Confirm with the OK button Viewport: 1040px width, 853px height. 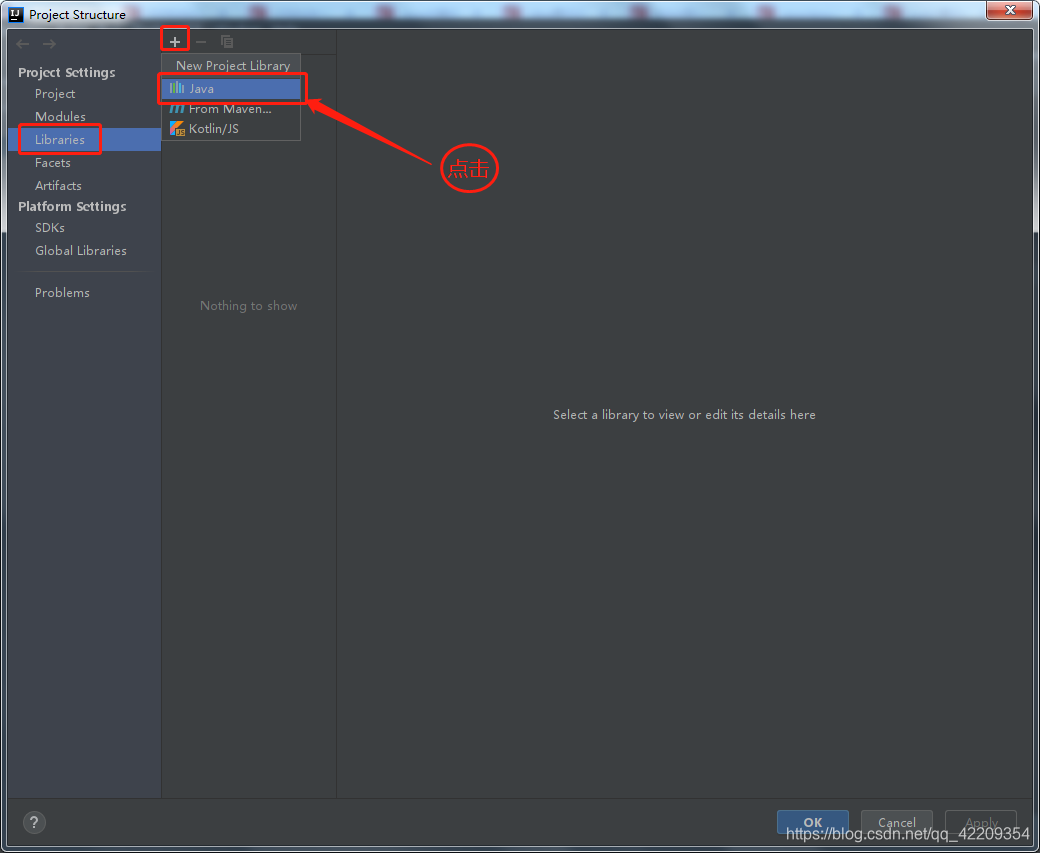coord(812,822)
